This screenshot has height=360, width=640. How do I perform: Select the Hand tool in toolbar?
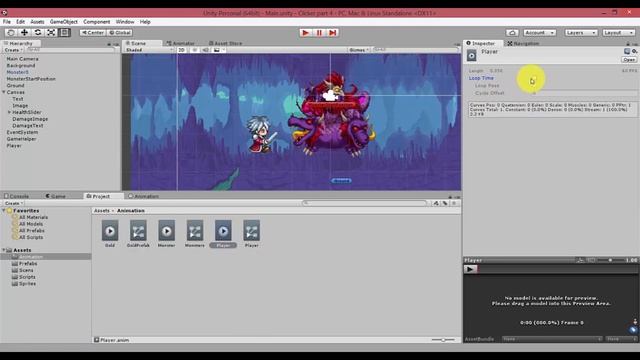(x=11, y=32)
